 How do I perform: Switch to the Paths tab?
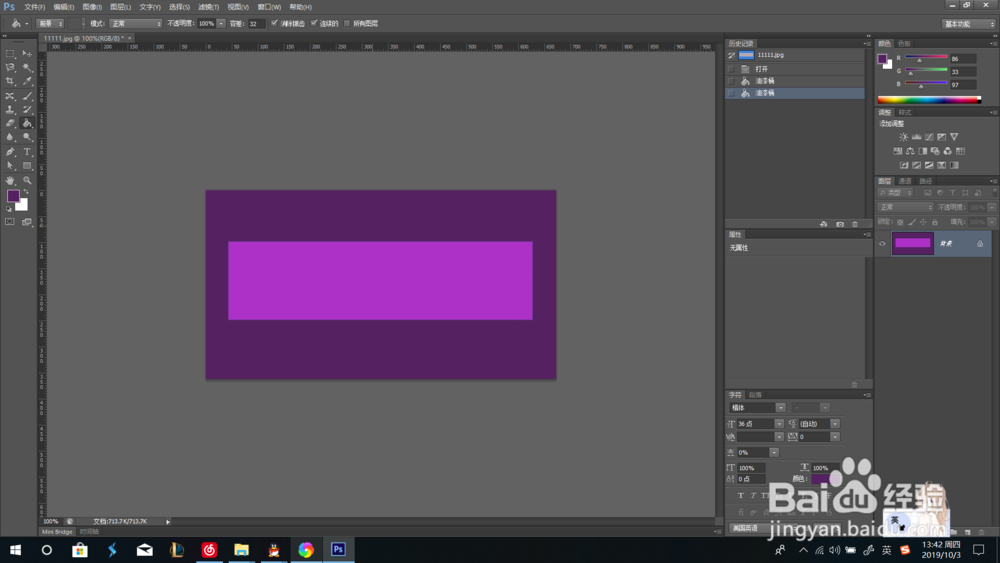925,181
